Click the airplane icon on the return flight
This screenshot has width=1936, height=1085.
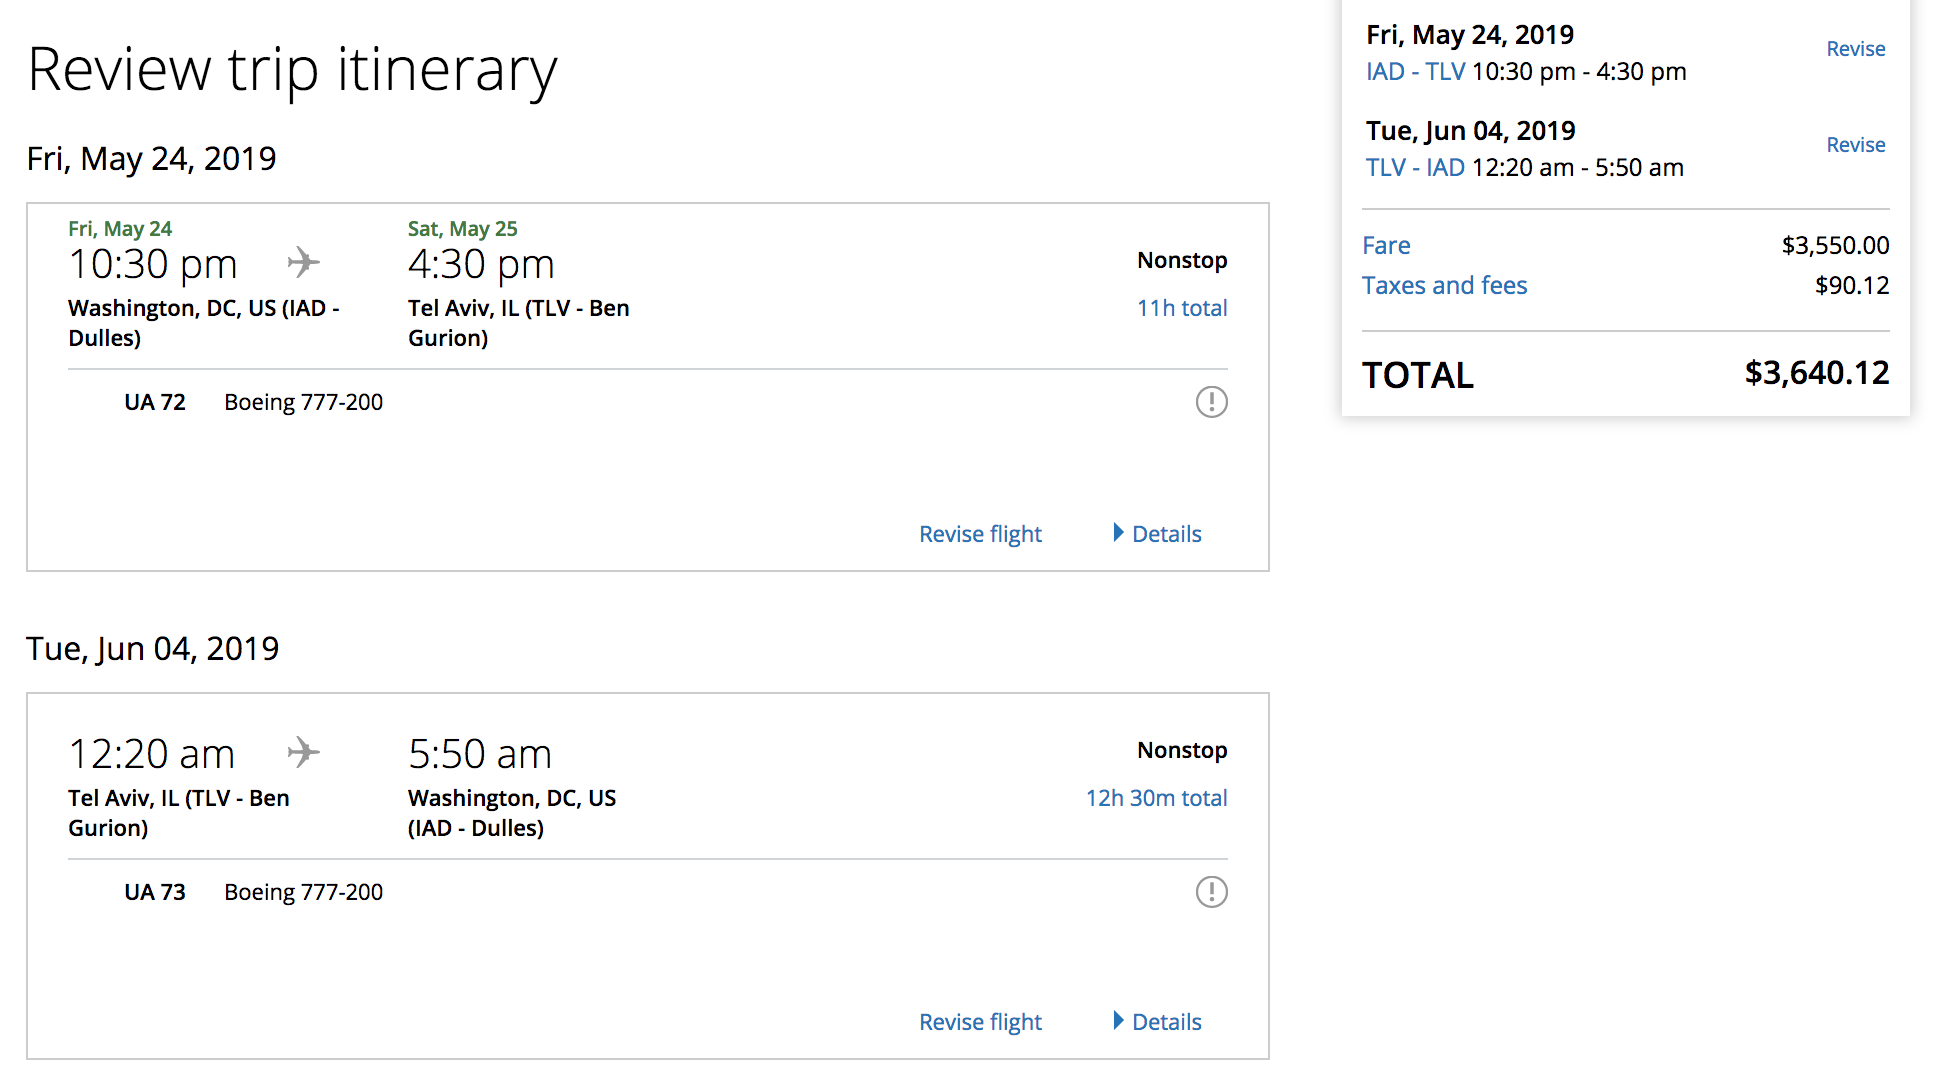[x=304, y=752]
